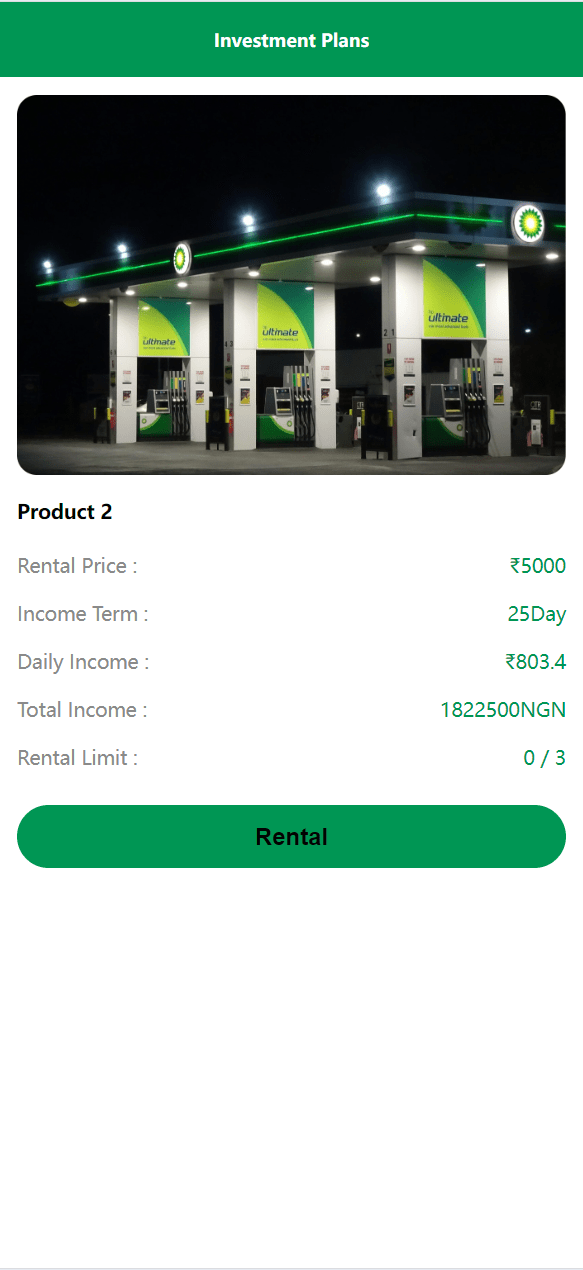Tap the green Rental button
Screen dimensions: 583x1270
tap(291, 836)
